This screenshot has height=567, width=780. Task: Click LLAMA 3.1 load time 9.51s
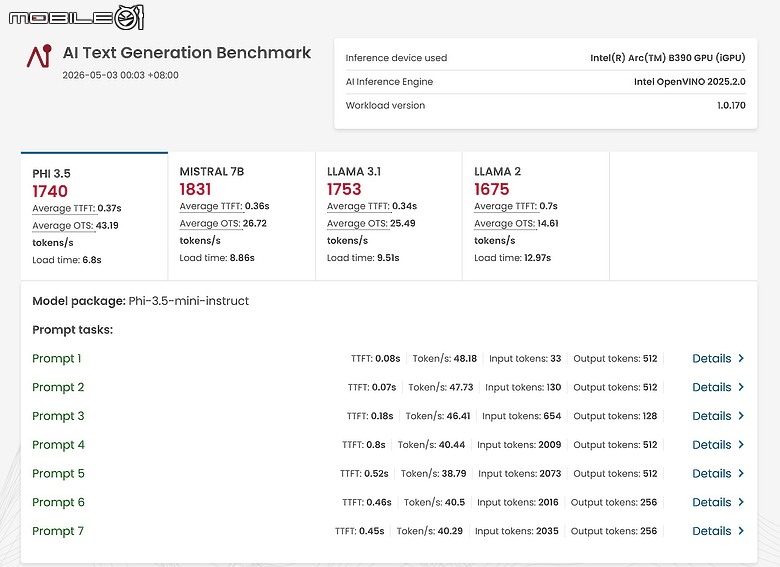363,258
